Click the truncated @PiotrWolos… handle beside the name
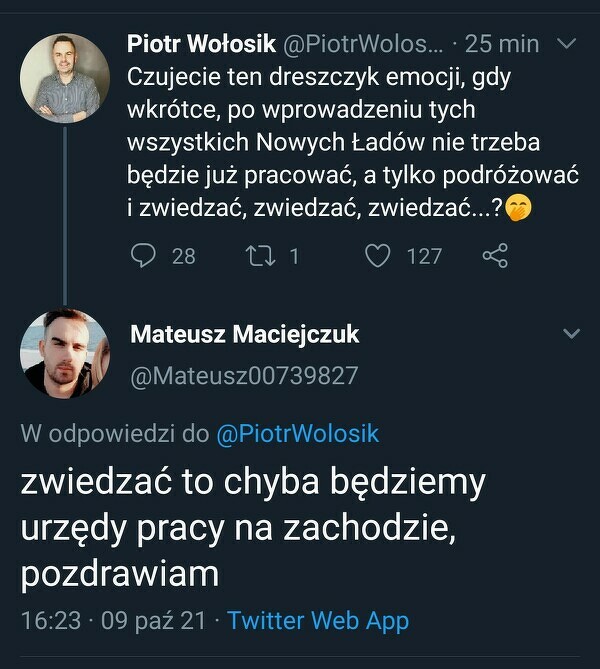Image resolution: width=600 pixels, height=669 pixels. click(x=355, y=44)
